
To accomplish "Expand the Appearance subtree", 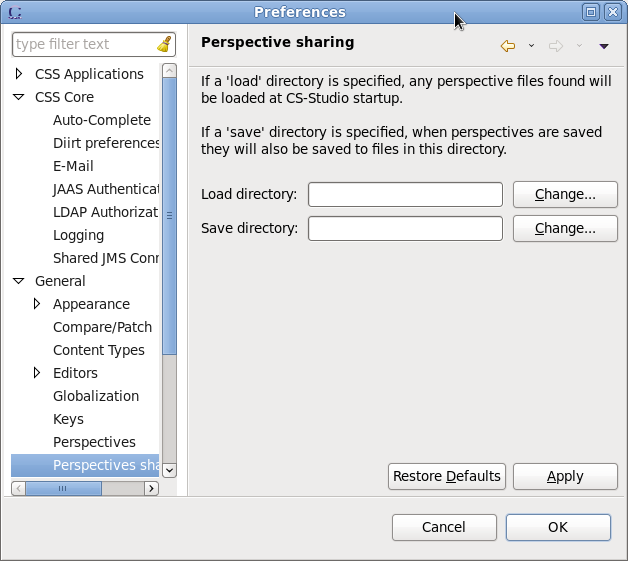I will coord(37,304).
